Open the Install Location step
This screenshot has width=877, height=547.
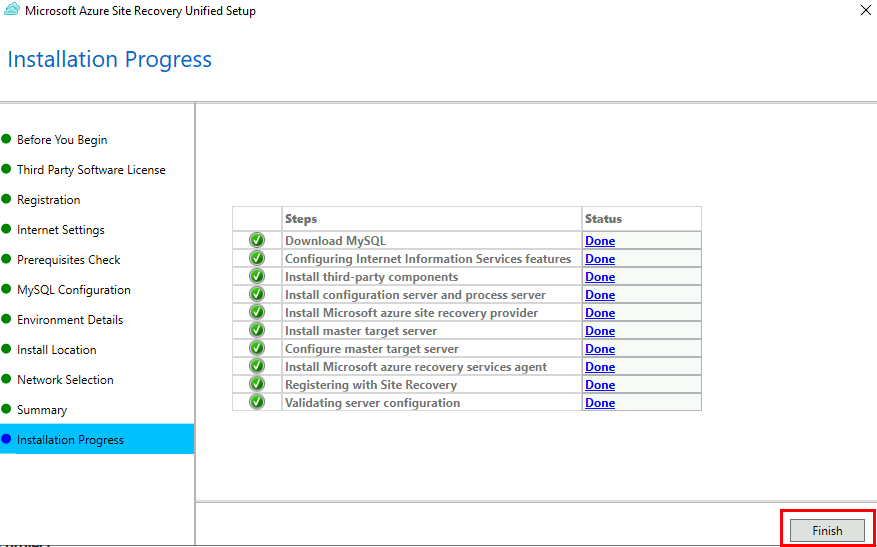tap(56, 350)
